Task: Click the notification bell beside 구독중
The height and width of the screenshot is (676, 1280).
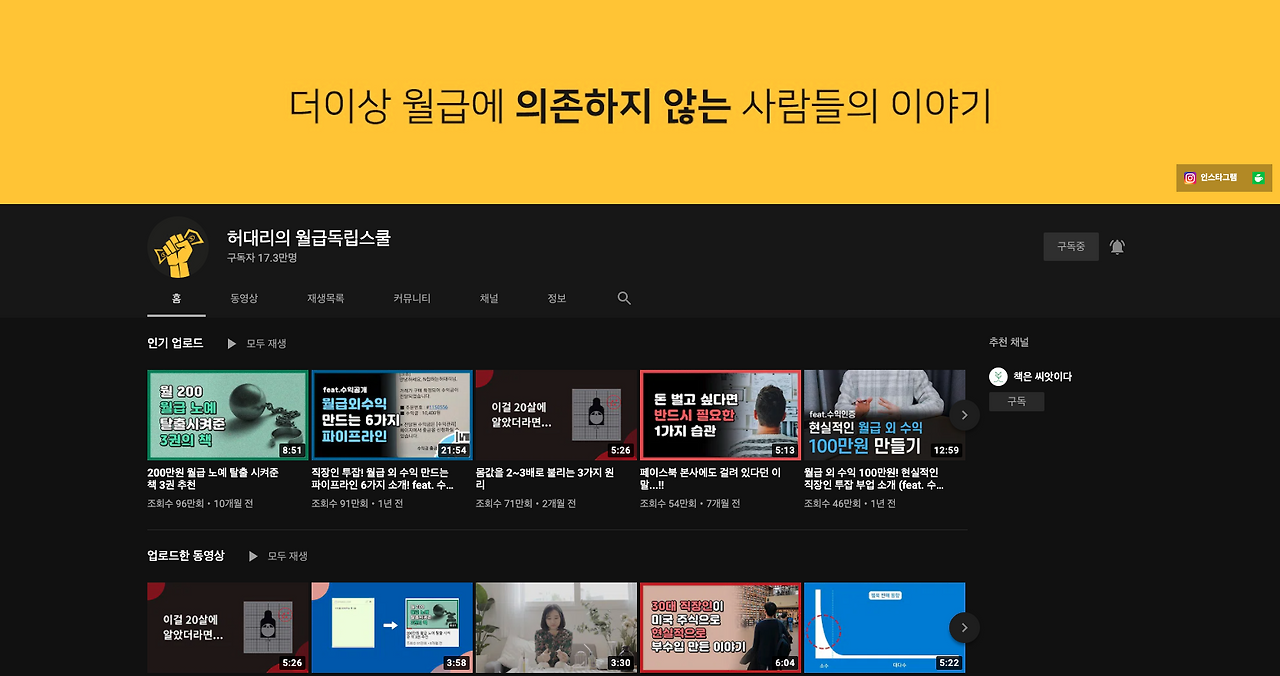Action: pyautogui.click(x=1116, y=246)
